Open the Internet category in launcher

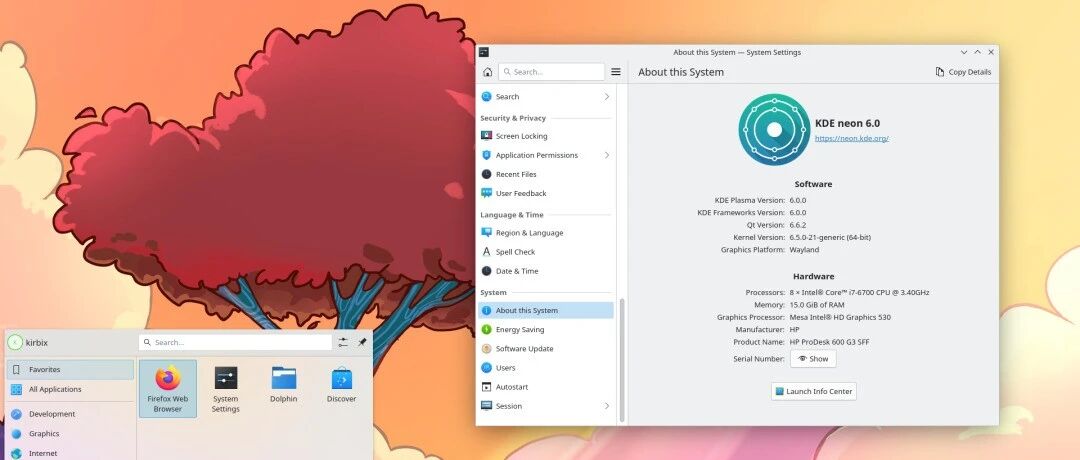click(70, 453)
